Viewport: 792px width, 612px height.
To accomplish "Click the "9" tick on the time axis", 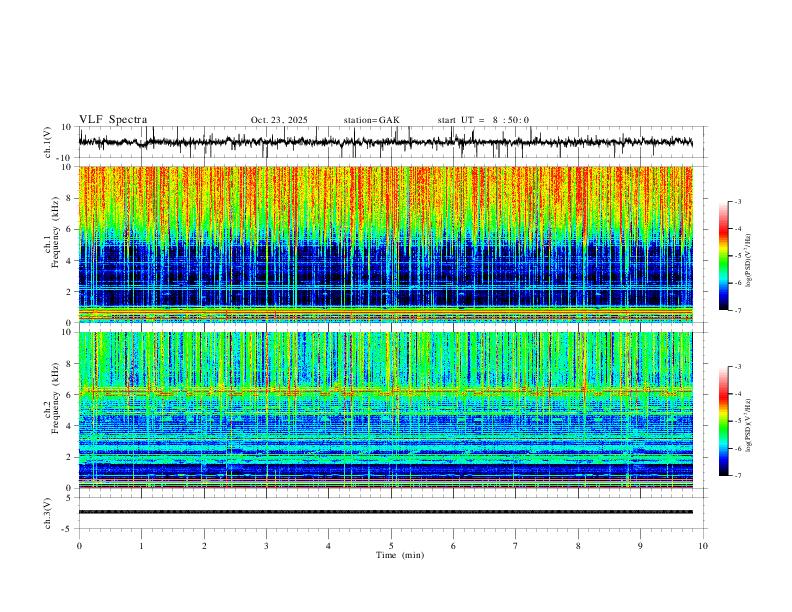I will pyautogui.click(x=640, y=546).
